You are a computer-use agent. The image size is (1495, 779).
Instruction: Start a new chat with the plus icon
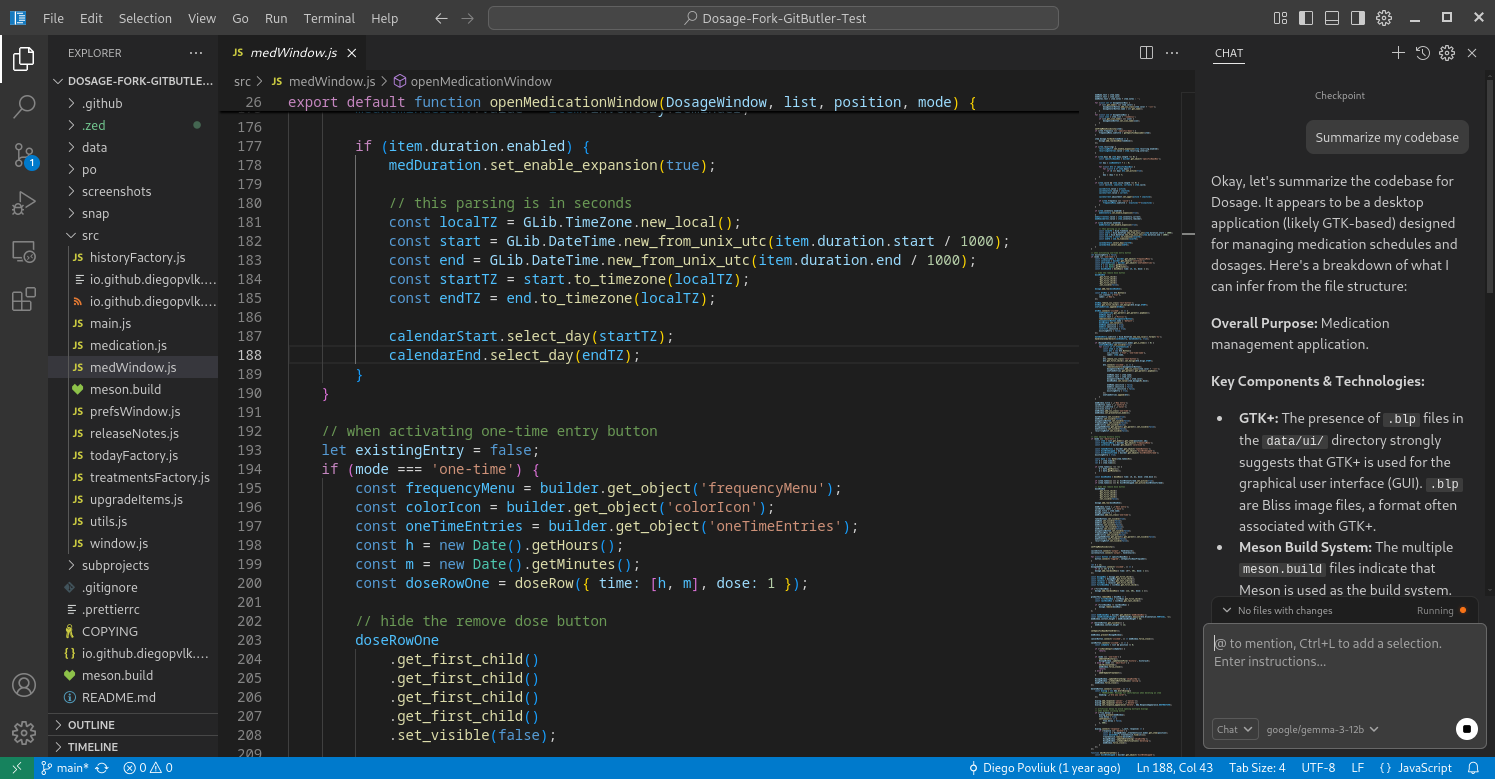click(1399, 53)
